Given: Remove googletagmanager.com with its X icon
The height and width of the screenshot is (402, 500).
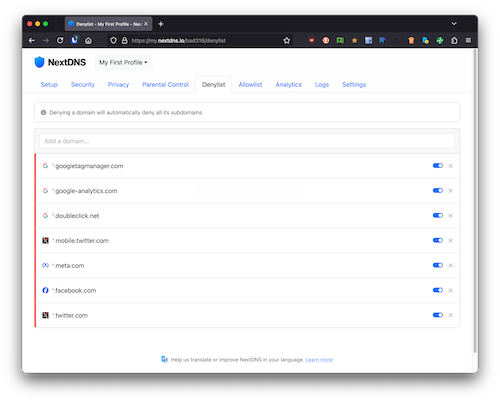Looking at the screenshot, I should coord(450,166).
